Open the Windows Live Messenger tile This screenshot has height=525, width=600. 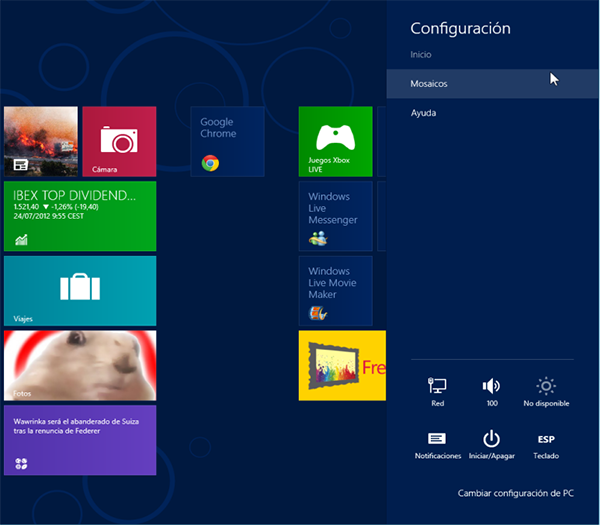tap(335, 216)
